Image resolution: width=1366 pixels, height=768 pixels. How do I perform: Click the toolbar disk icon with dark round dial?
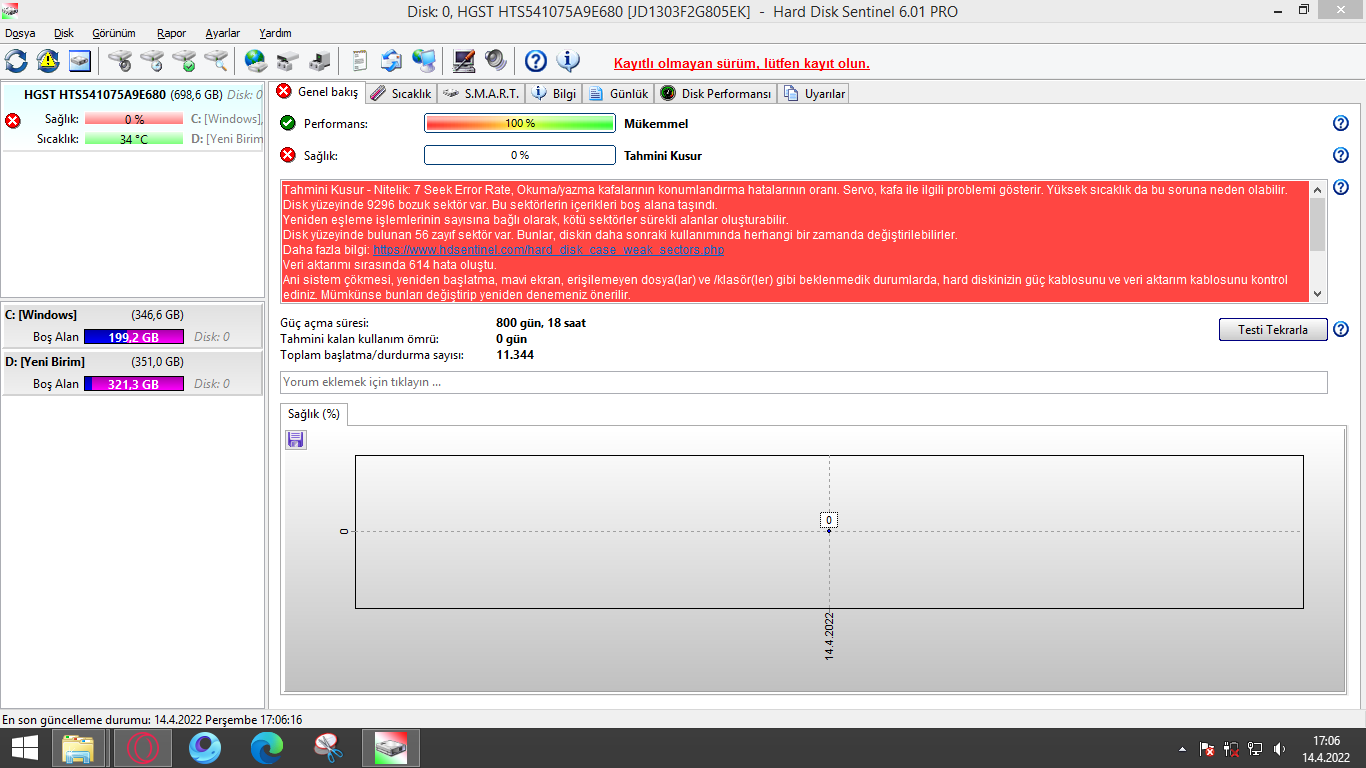[120, 61]
